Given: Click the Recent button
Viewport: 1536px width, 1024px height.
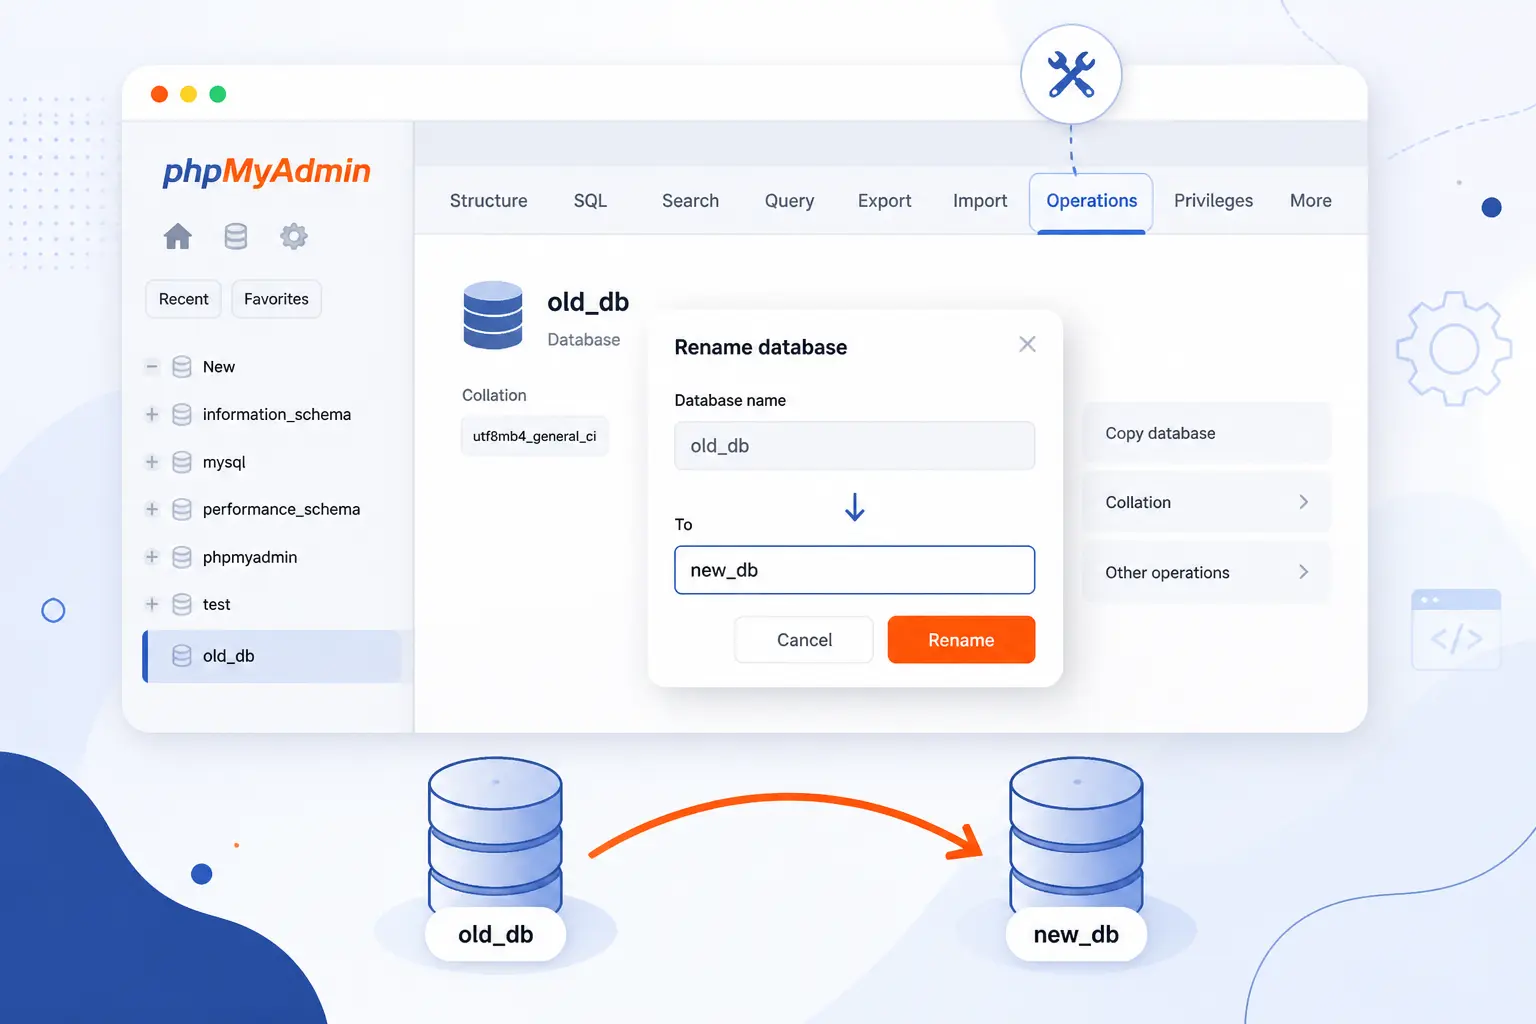Looking at the screenshot, I should click(184, 299).
